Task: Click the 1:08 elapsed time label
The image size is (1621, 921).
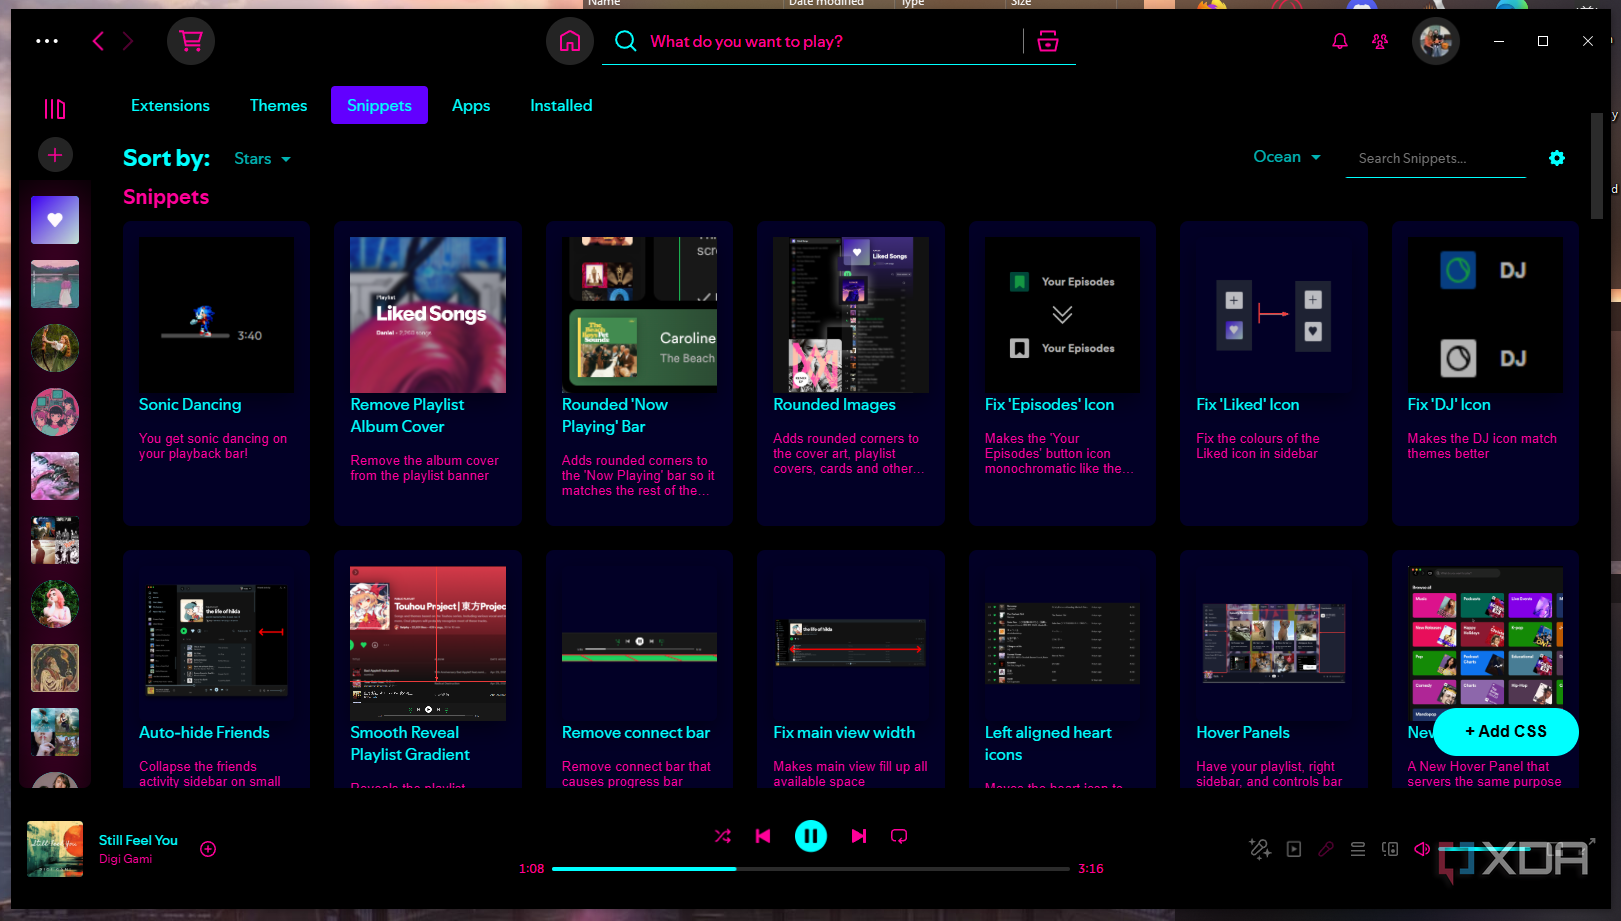Action: (x=532, y=869)
